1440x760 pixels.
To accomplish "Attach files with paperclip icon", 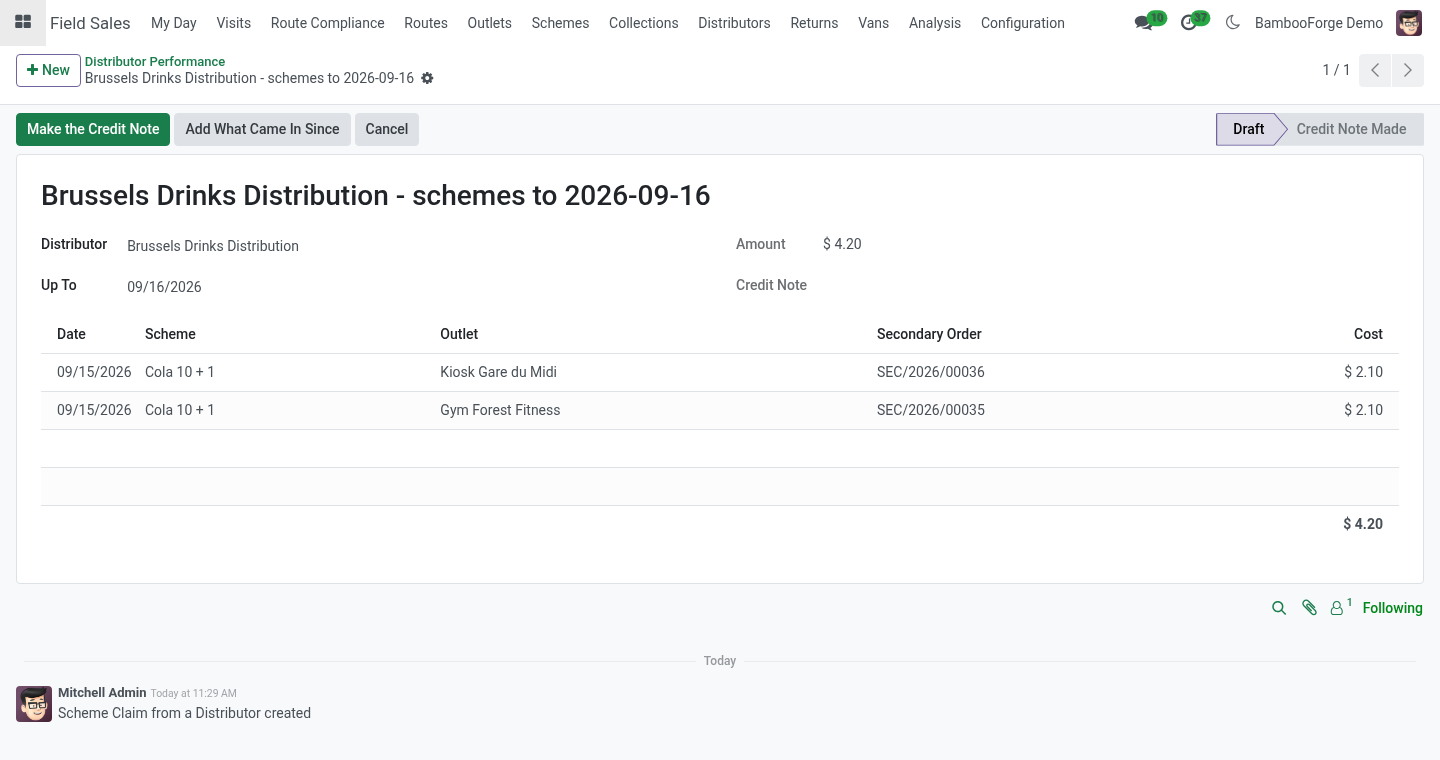I will pos(1309,608).
